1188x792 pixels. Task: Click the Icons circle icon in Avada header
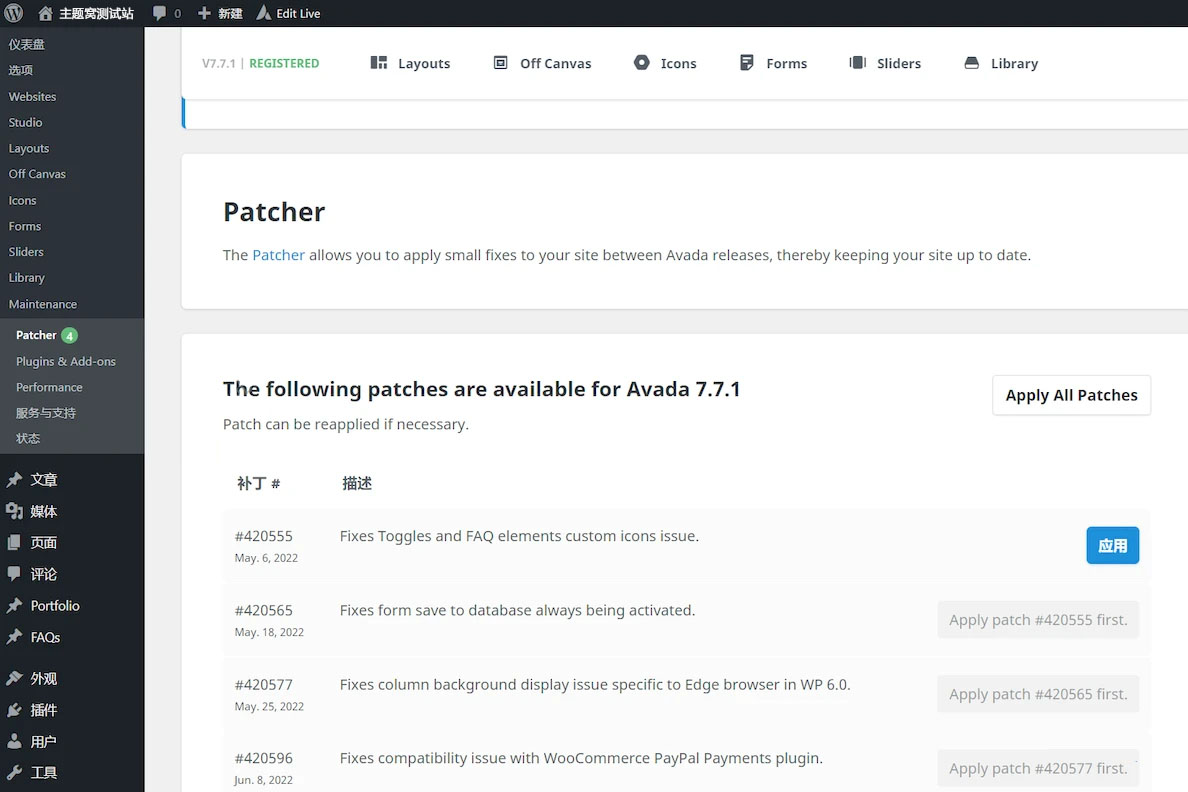[642, 63]
